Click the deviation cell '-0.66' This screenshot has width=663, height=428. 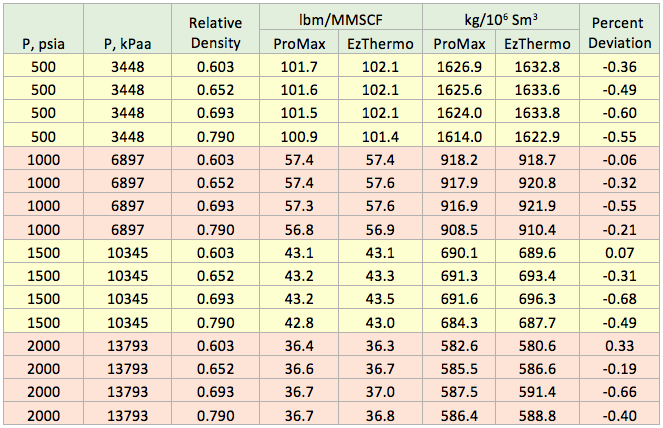[619, 391]
